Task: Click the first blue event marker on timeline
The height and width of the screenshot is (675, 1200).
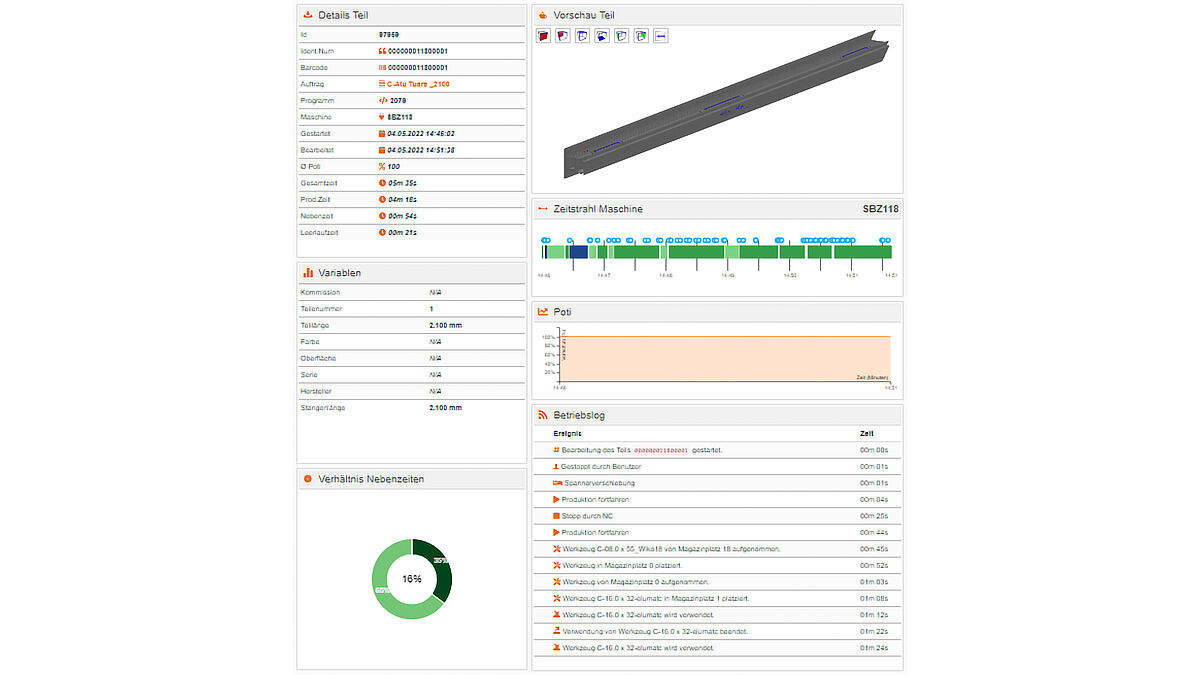Action: coord(545,240)
